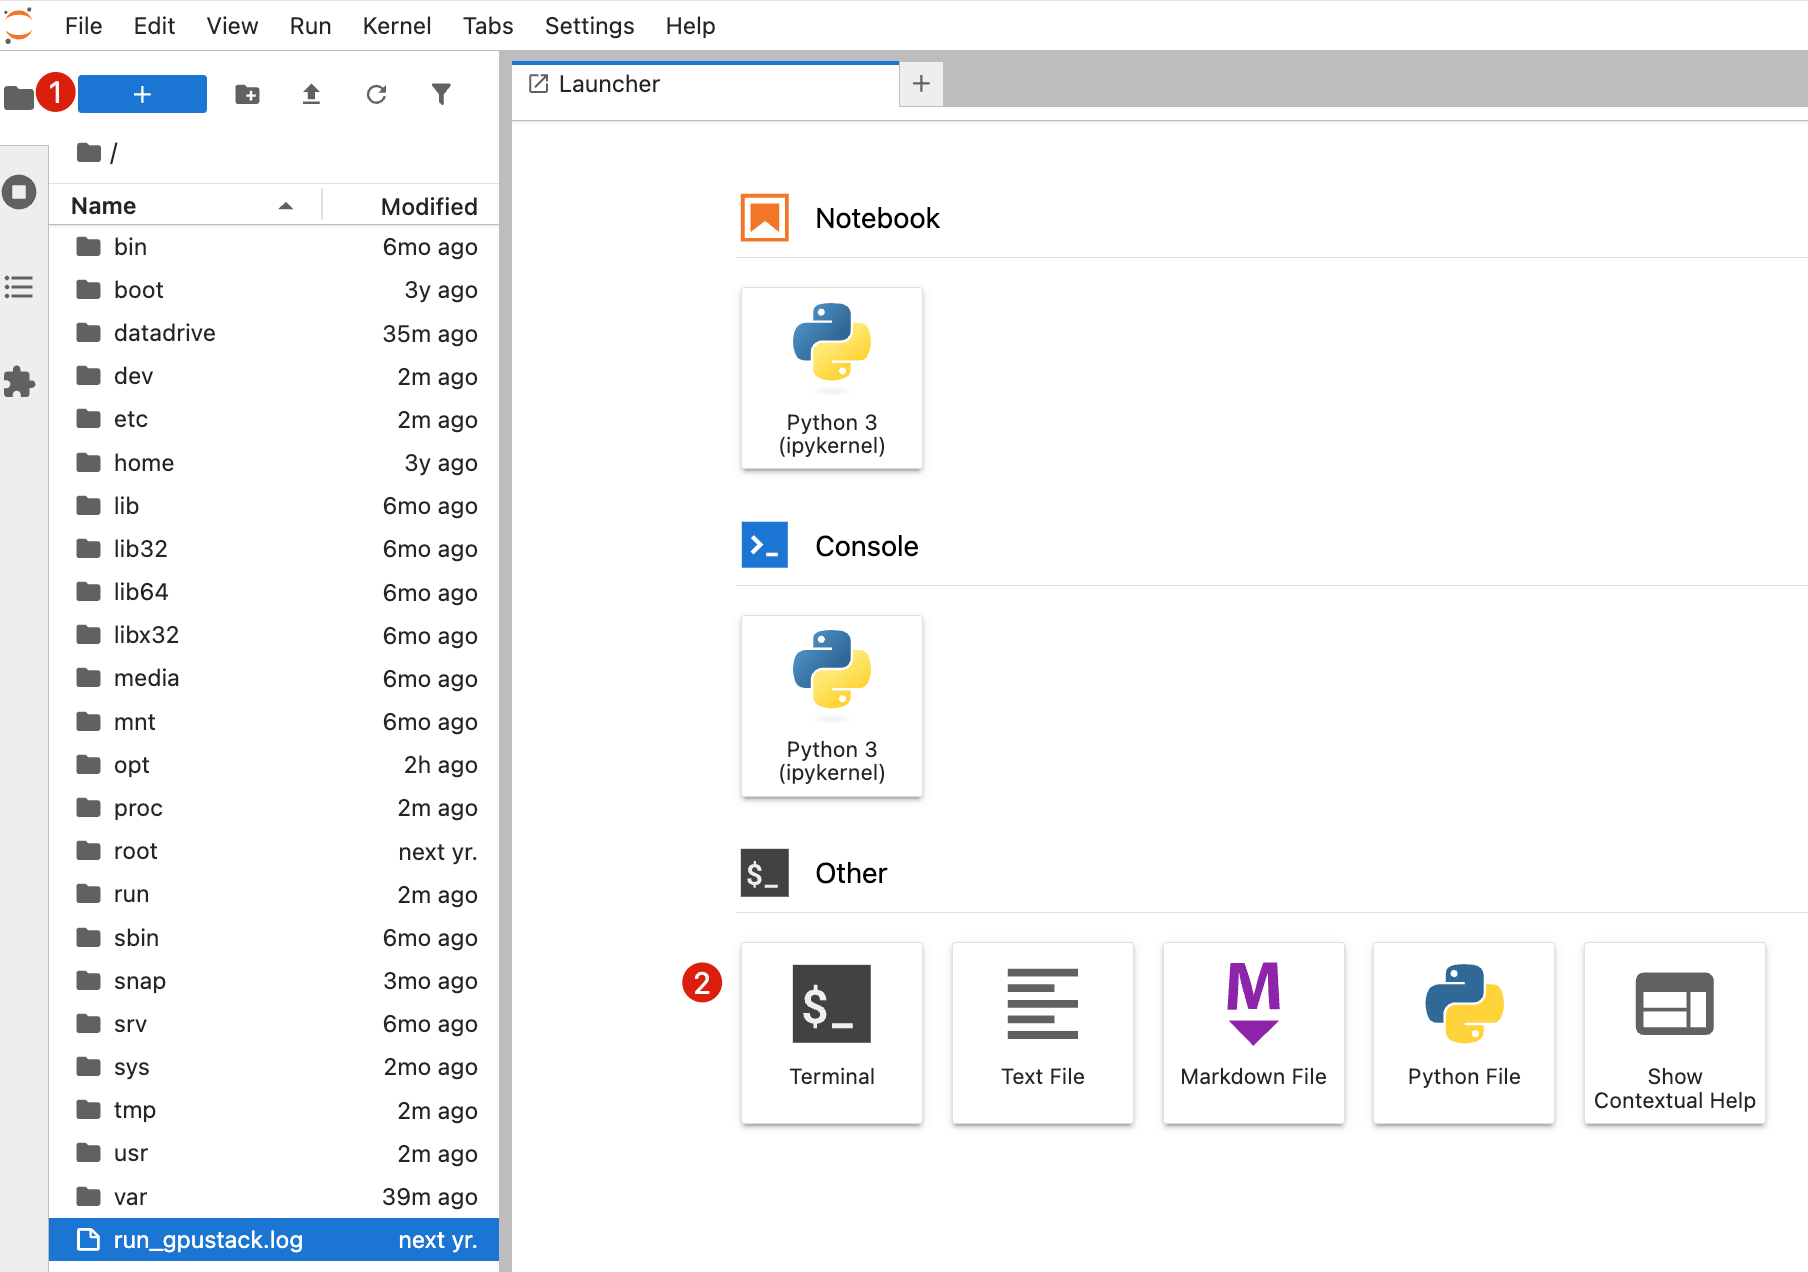Open the Kernel menu
The image size is (1808, 1272).
coord(396,26)
